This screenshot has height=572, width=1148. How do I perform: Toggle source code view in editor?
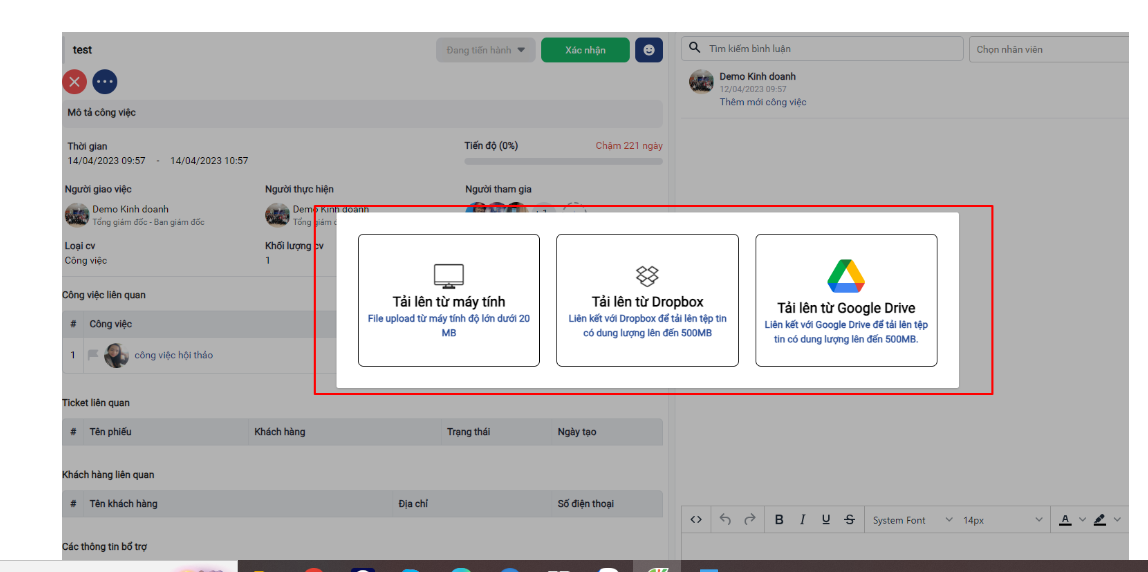696,520
